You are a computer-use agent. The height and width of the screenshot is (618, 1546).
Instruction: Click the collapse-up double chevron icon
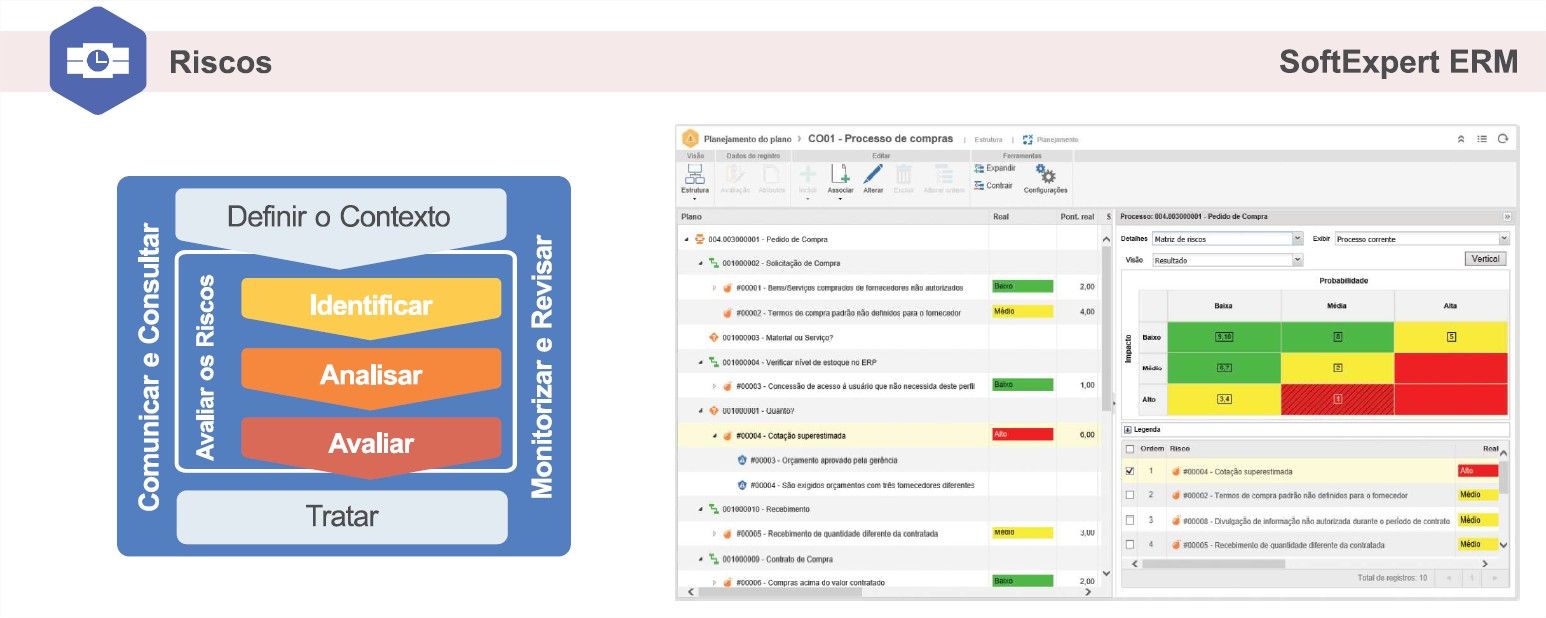1461,139
